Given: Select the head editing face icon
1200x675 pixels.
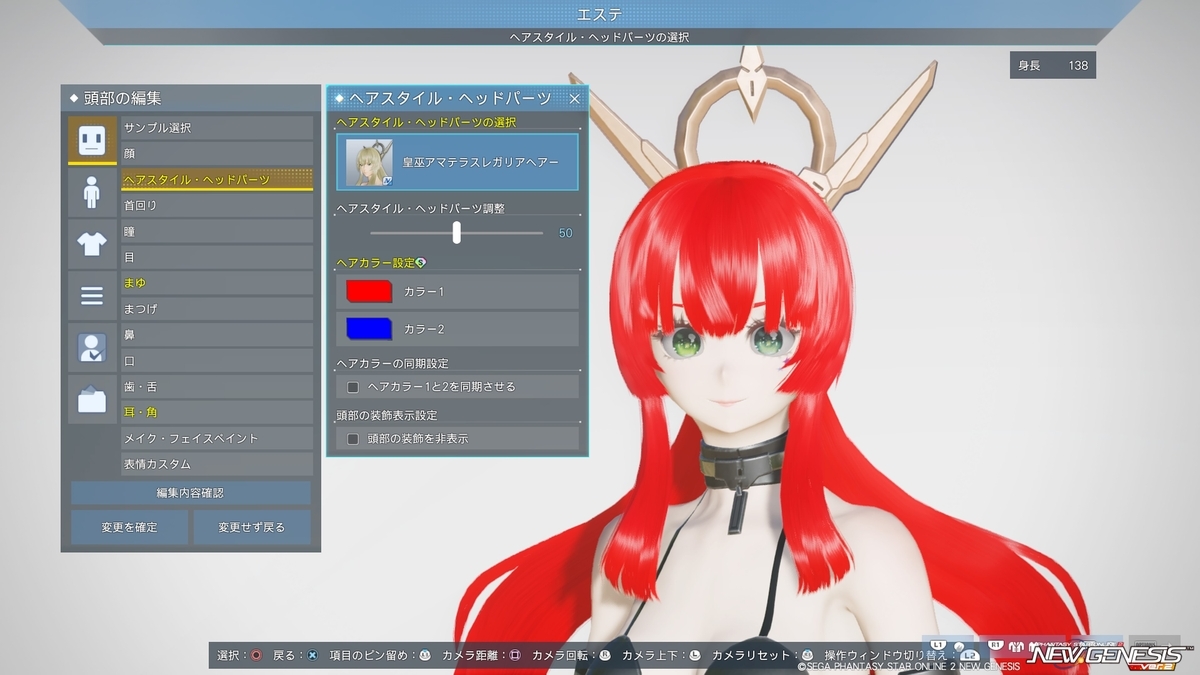Looking at the screenshot, I should pos(92,140).
